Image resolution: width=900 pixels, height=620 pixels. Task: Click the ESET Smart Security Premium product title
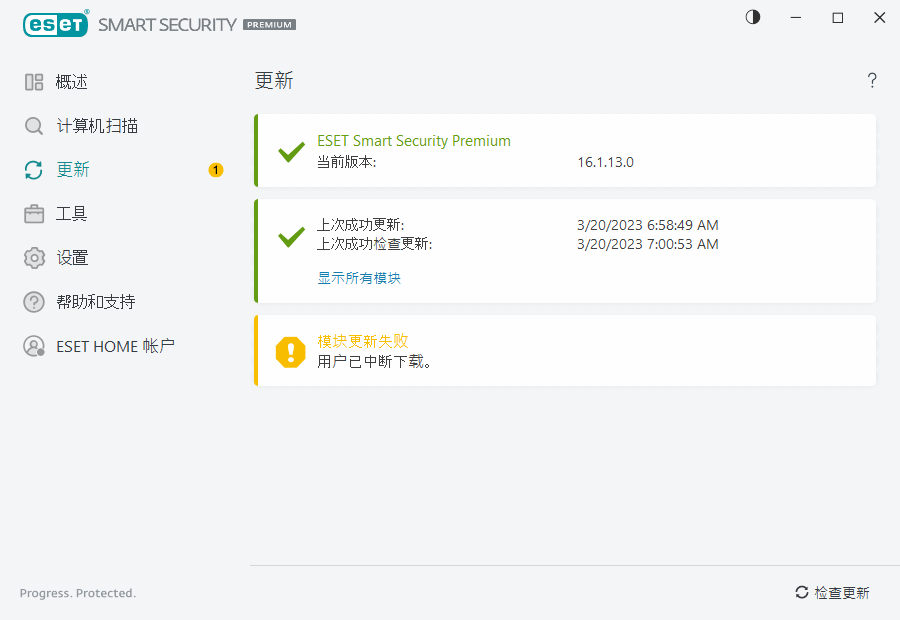(x=414, y=141)
